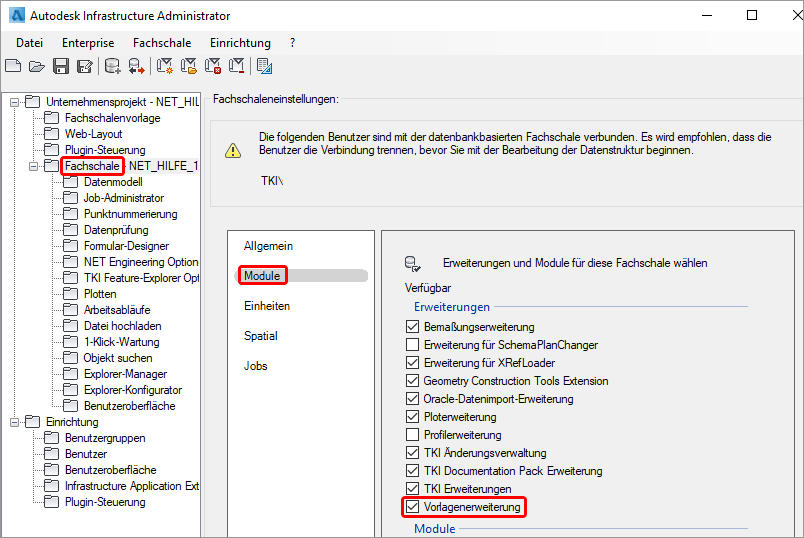Click the database with arrows icon
The width and height of the screenshot is (804, 538).
click(x=136, y=66)
